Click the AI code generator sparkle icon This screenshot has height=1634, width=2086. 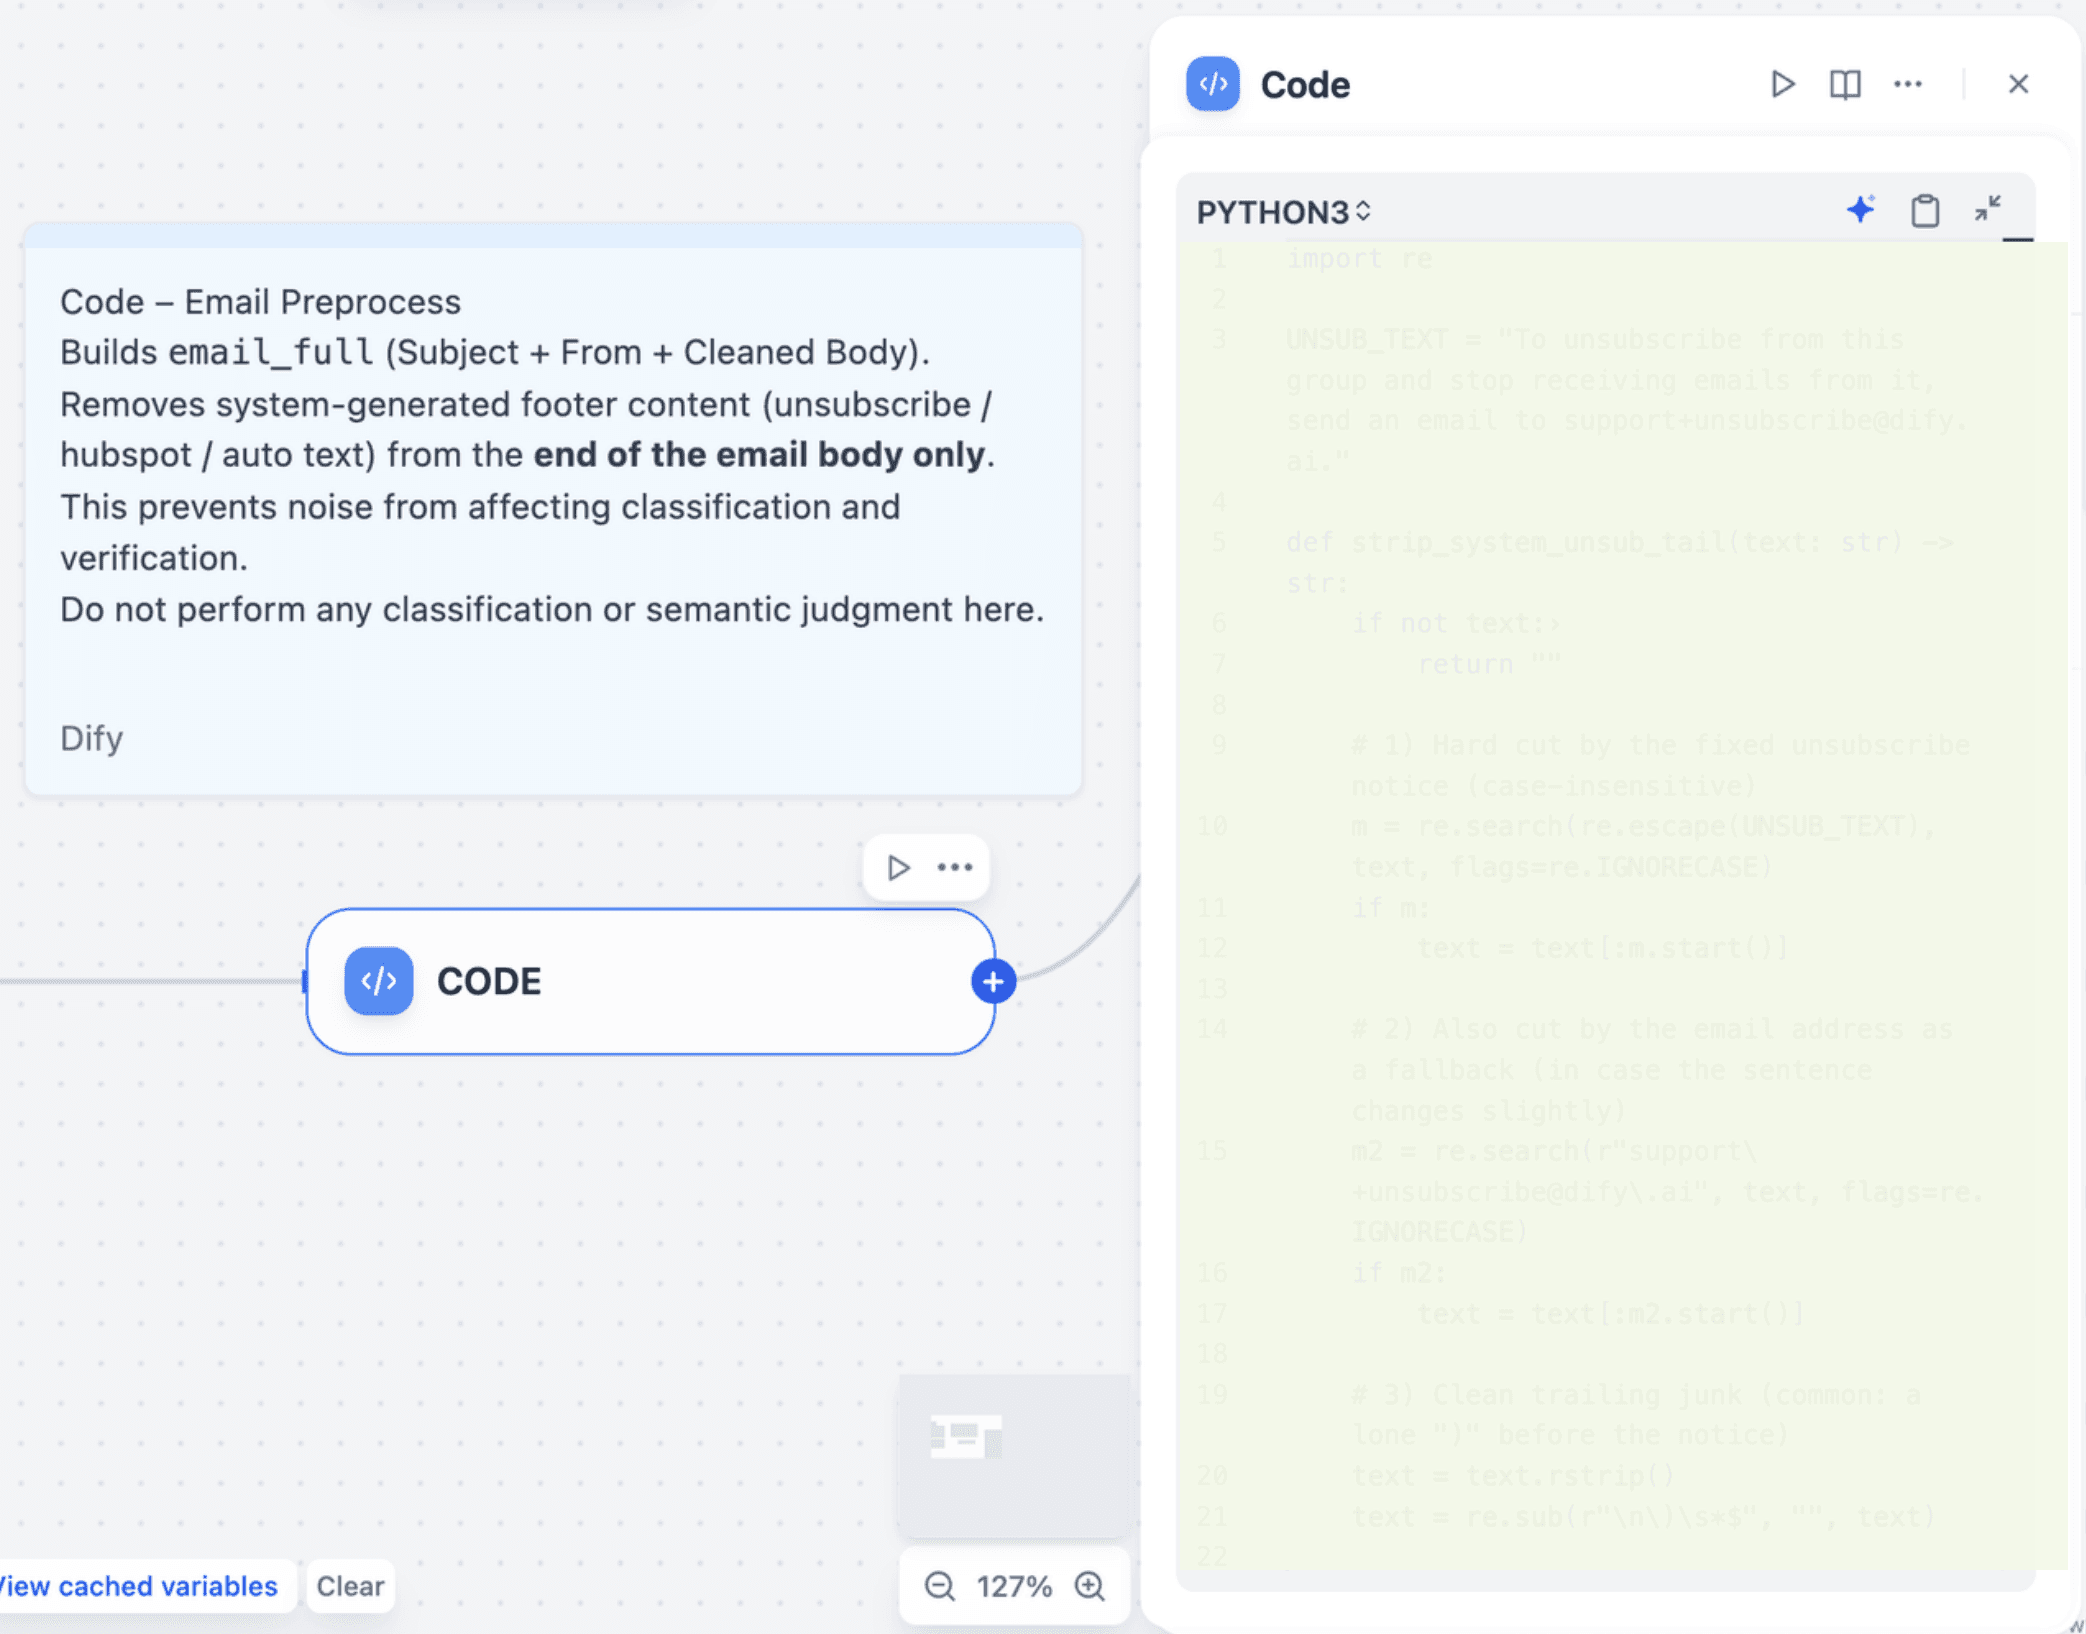point(1860,210)
